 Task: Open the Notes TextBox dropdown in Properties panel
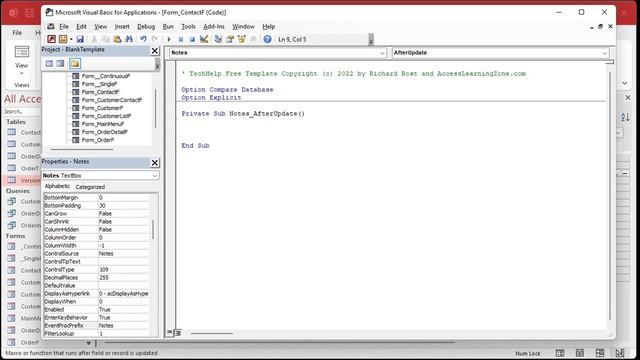(155, 176)
